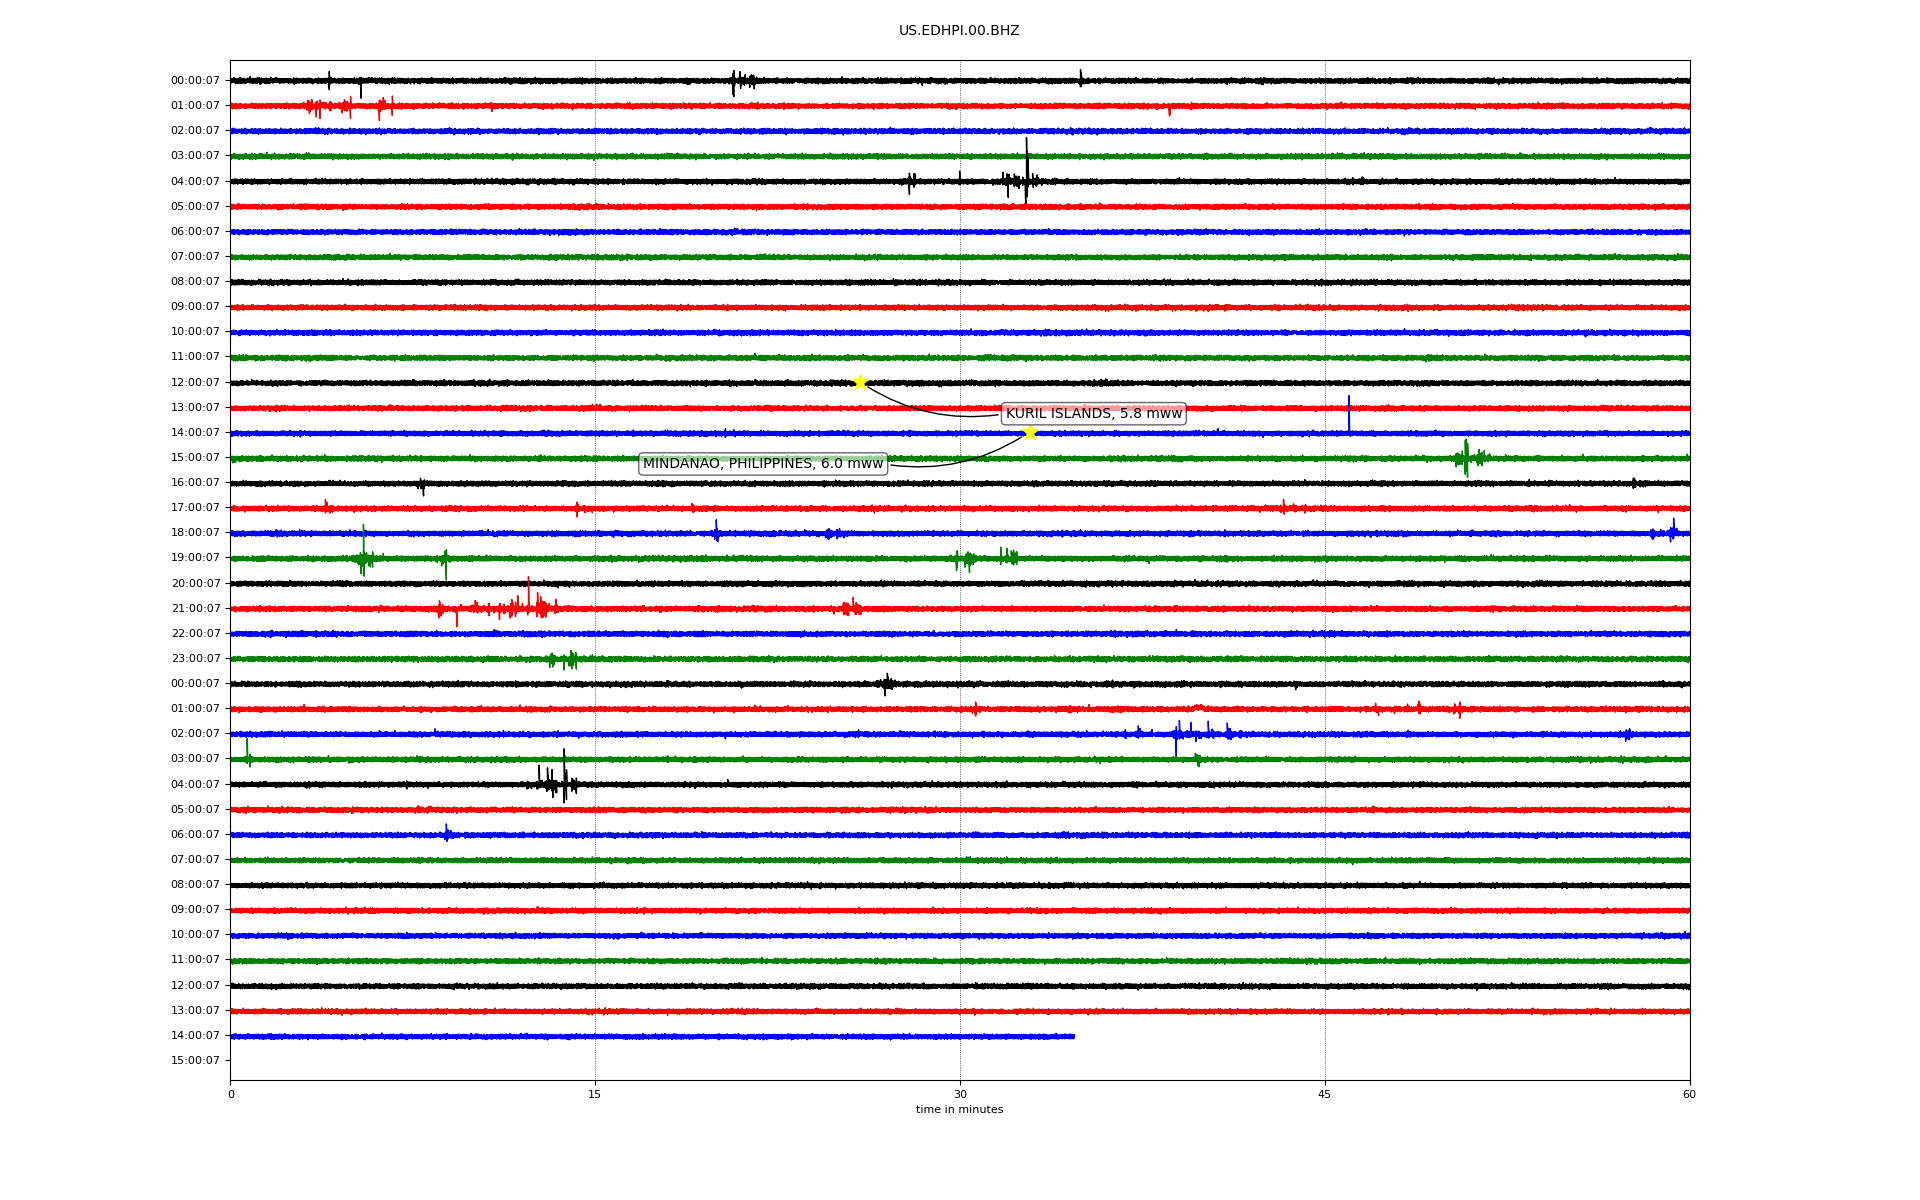Image resolution: width=1920 pixels, height=1200 pixels.
Task: Click the x-axis tick labeled 15
Action: [595, 1094]
